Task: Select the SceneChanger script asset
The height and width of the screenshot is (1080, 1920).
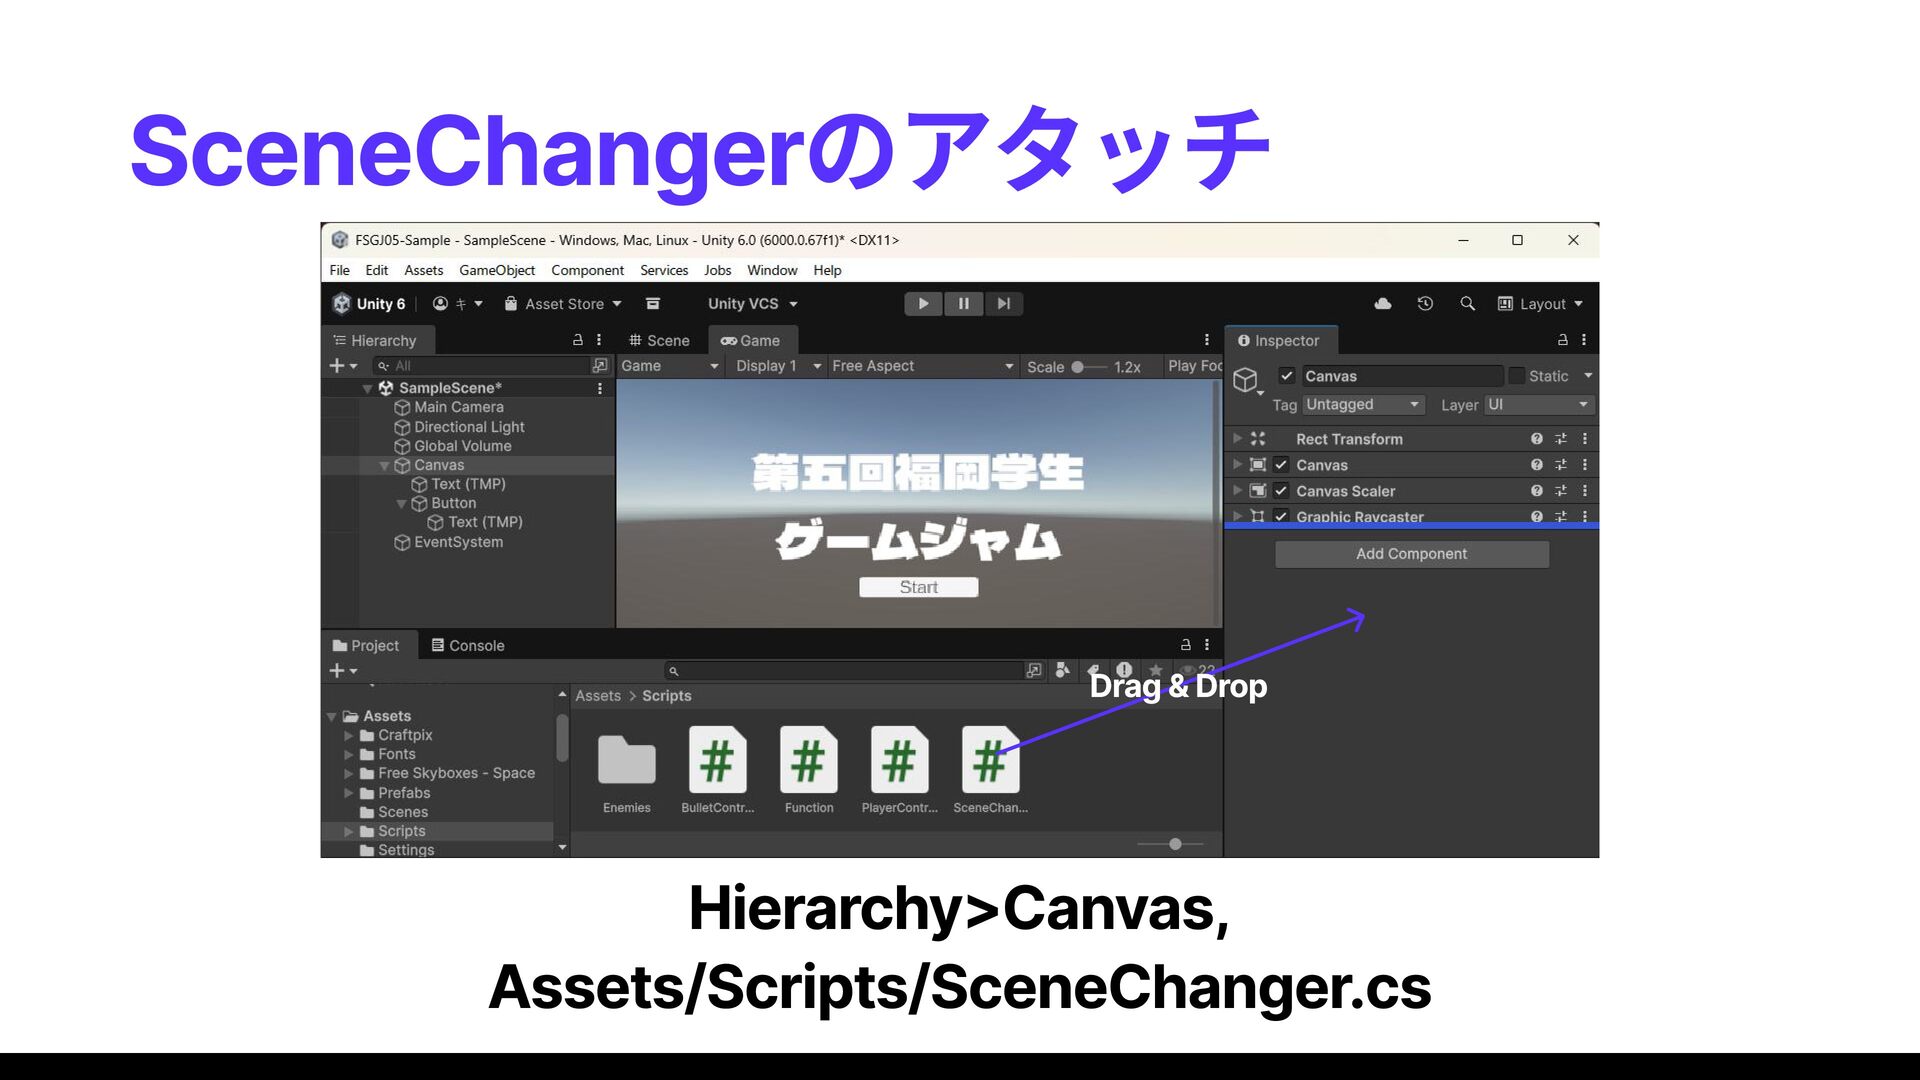Action: click(990, 761)
